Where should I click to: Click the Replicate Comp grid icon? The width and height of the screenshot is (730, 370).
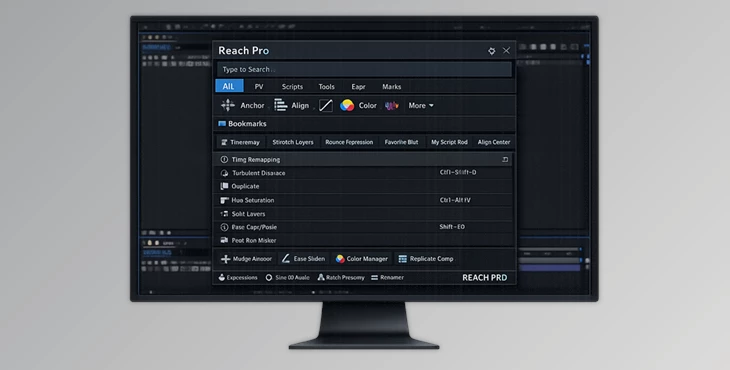click(x=403, y=259)
